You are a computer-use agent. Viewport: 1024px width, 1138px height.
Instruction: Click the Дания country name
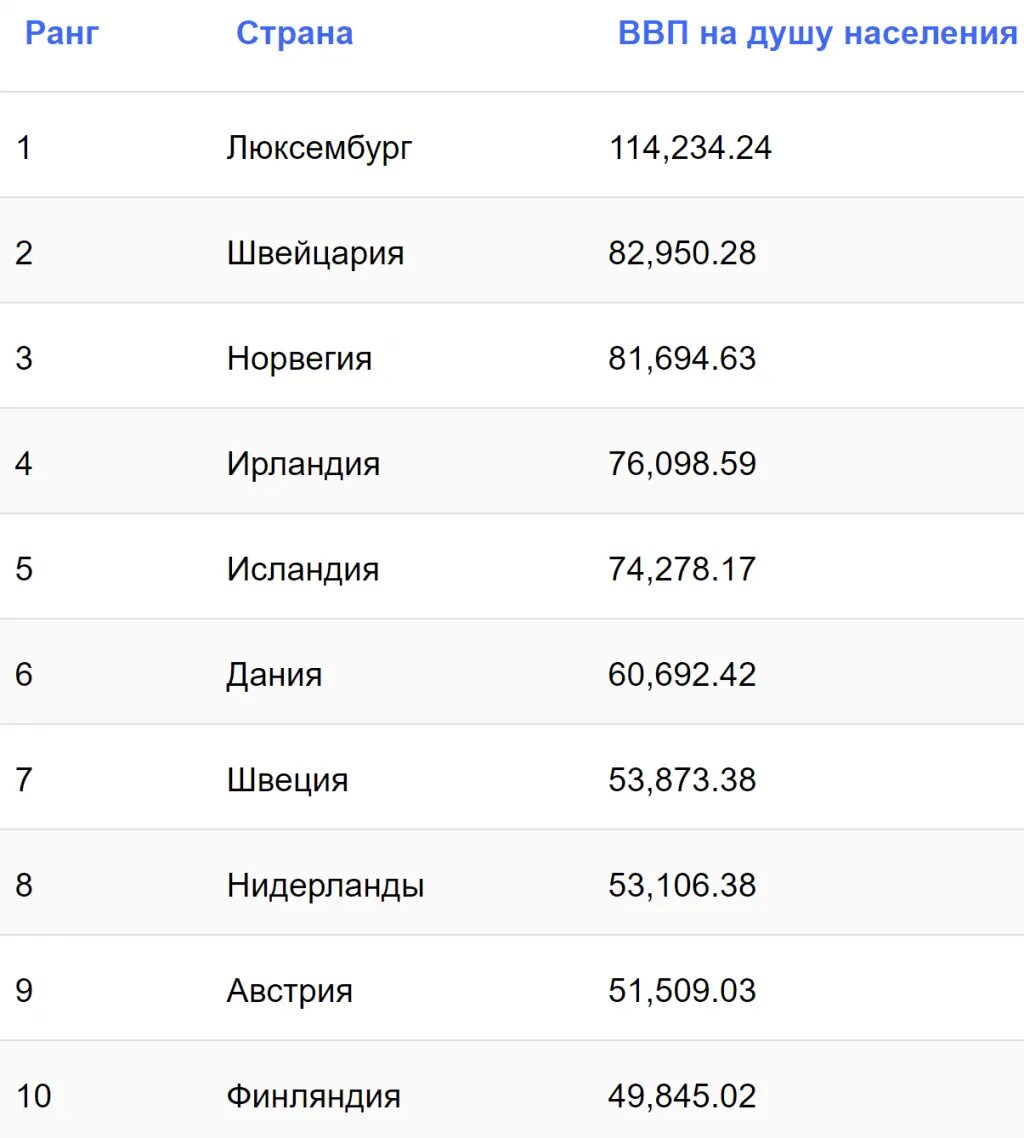point(274,674)
